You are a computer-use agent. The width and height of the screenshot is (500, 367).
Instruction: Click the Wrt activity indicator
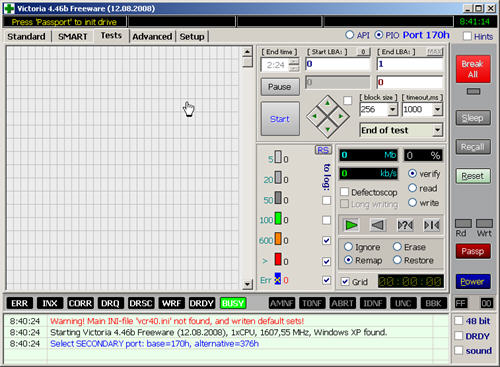(484, 224)
